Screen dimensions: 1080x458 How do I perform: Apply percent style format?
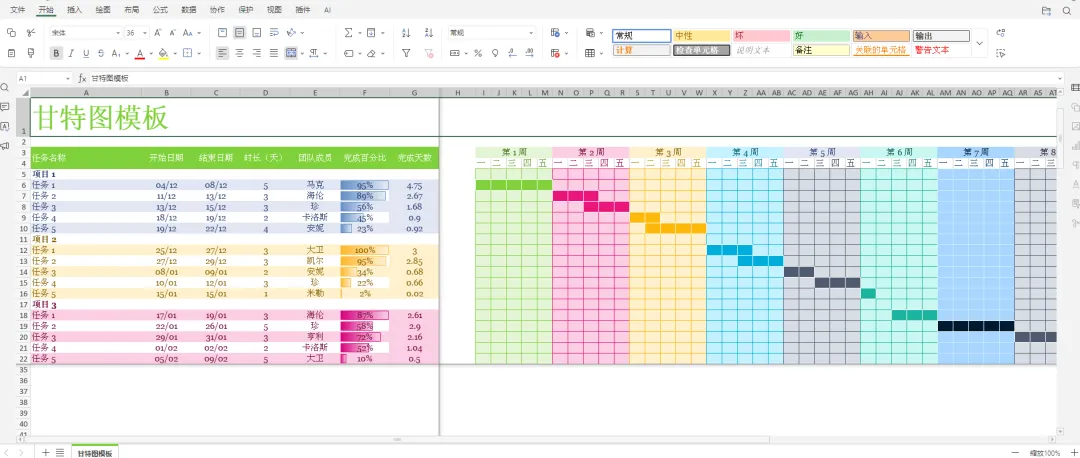point(478,53)
